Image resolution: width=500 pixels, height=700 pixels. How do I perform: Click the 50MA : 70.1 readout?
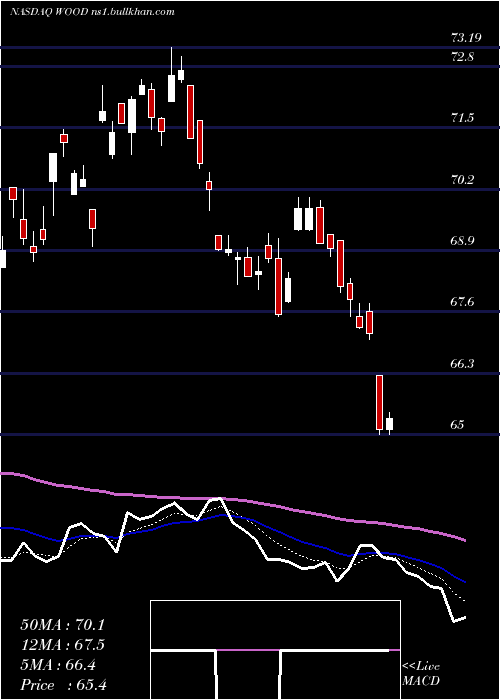(x=62, y=625)
